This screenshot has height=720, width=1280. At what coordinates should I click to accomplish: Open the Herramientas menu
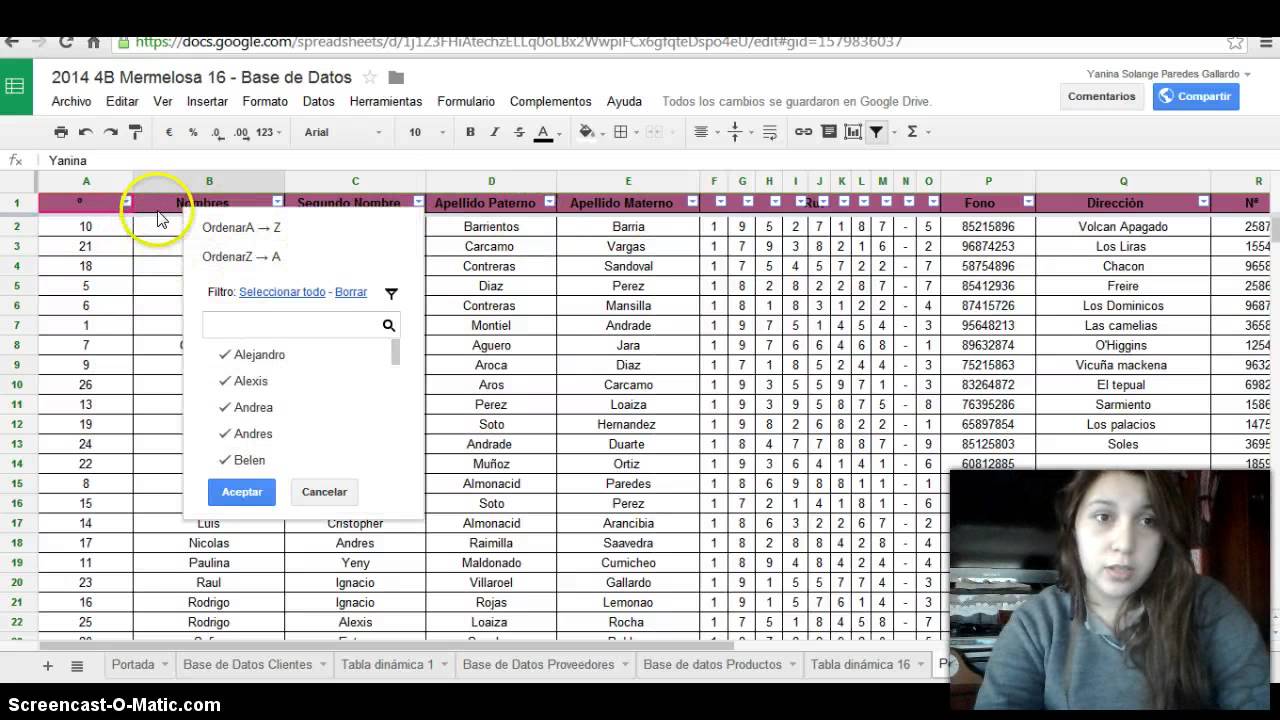point(386,102)
